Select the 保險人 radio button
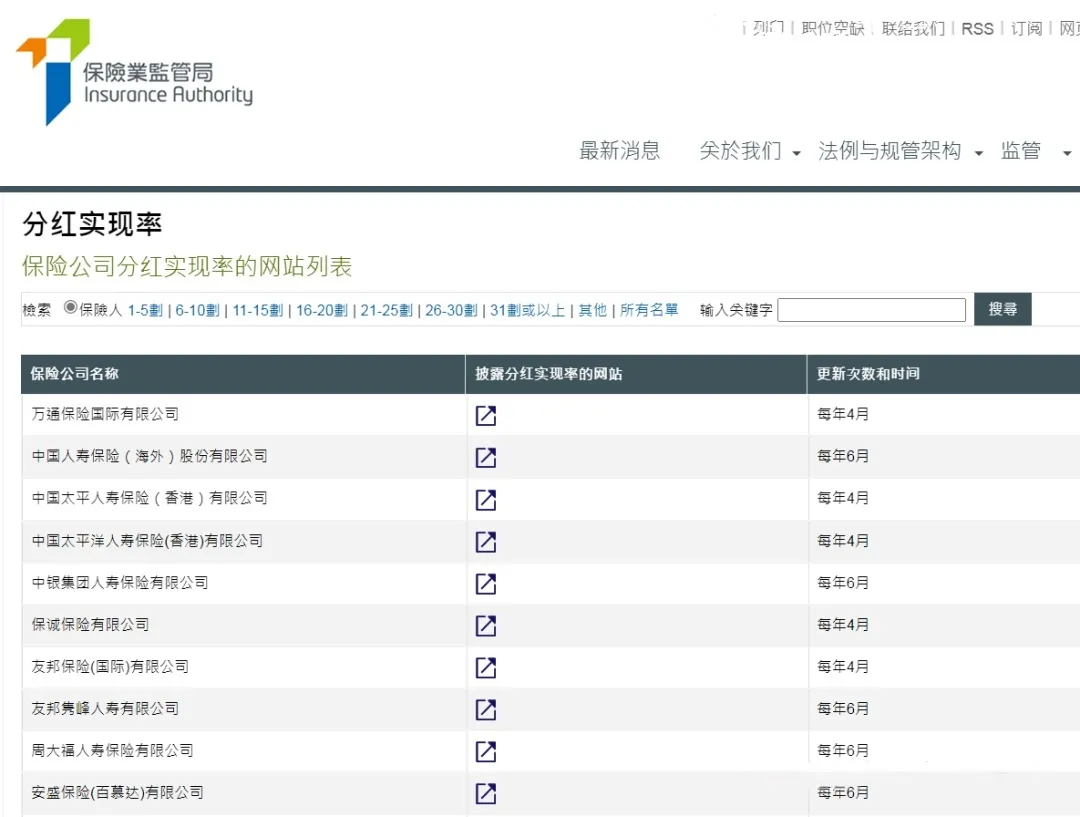Image resolution: width=1080 pixels, height=817 pixels. click(70, 307)
